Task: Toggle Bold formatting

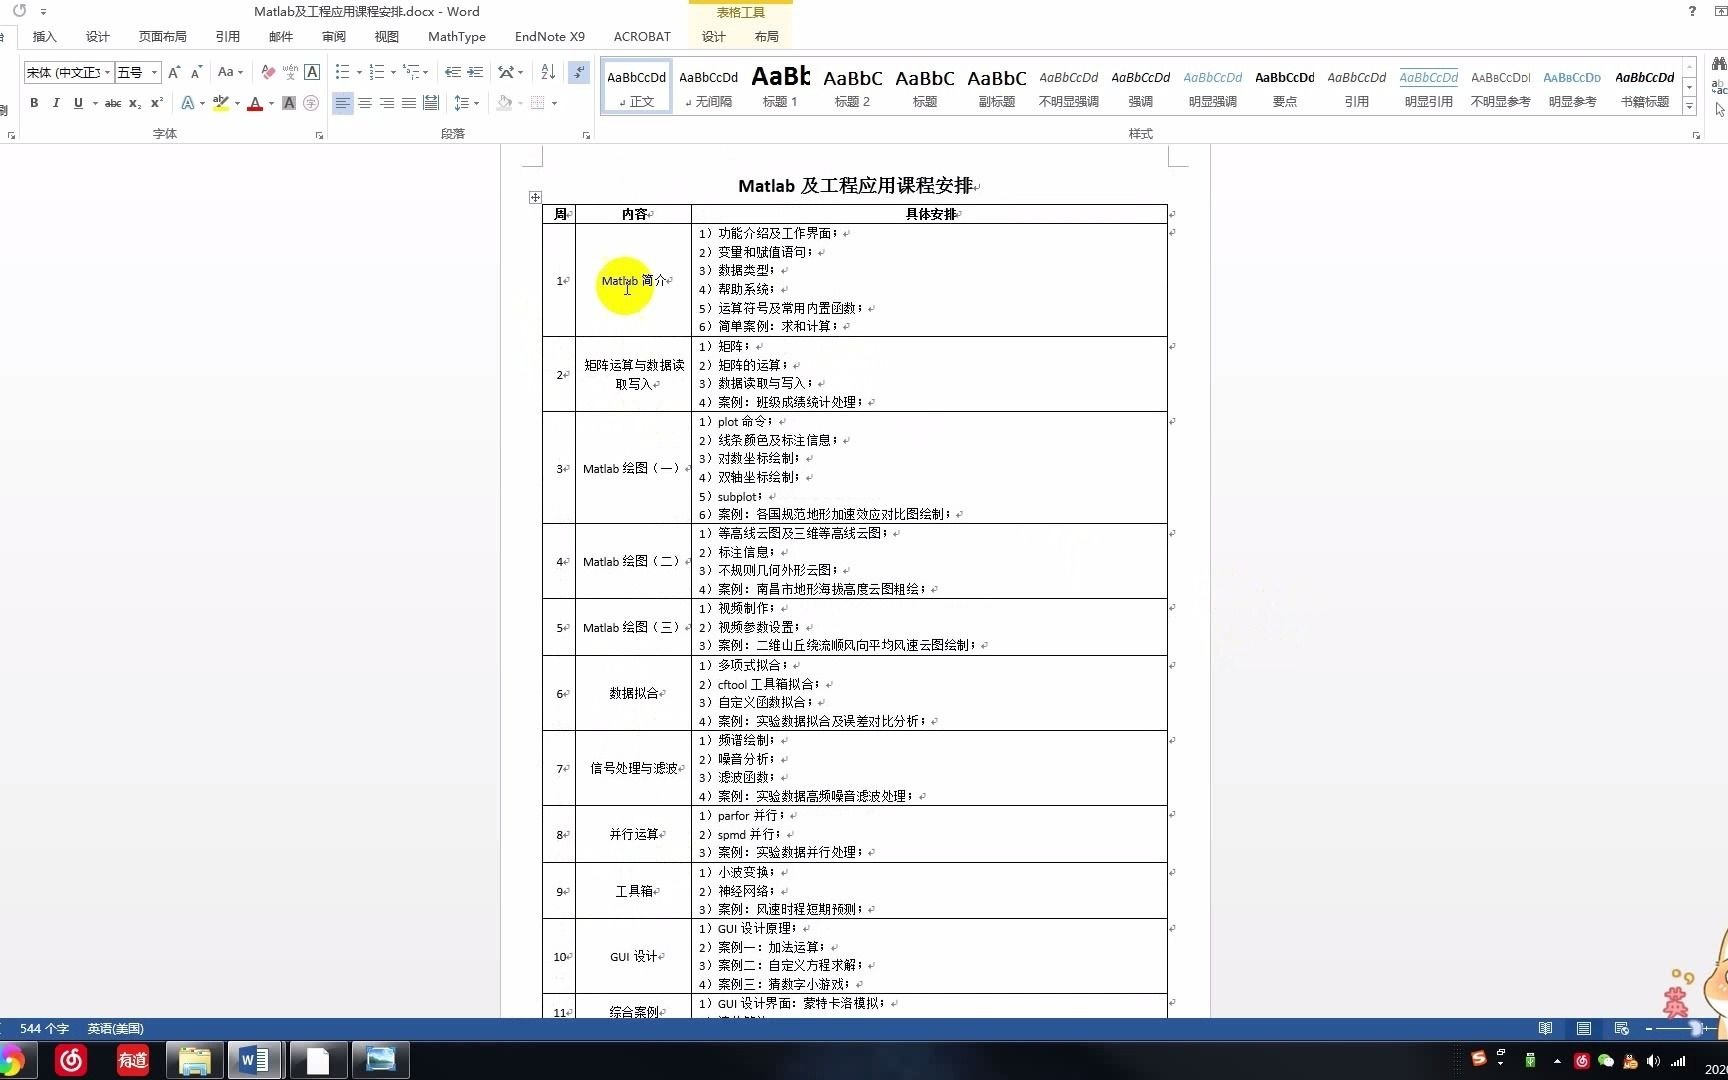Action: click(x=34, y=103)
